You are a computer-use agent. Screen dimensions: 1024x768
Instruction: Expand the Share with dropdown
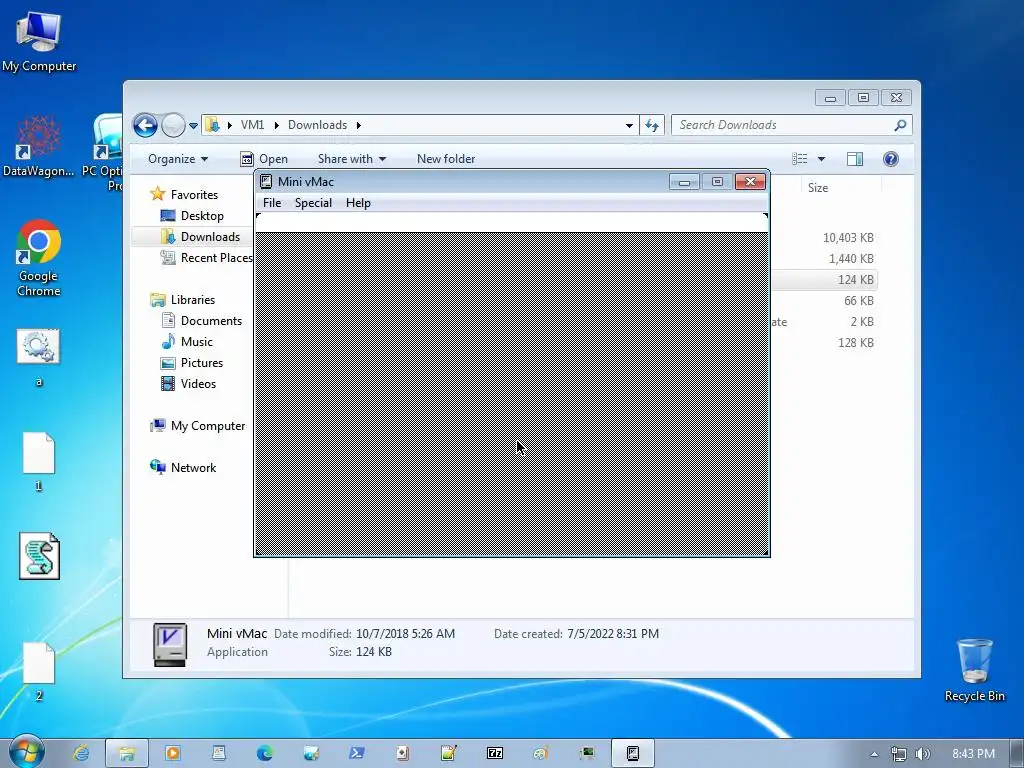pyautogui.click(x=351, y=159)
